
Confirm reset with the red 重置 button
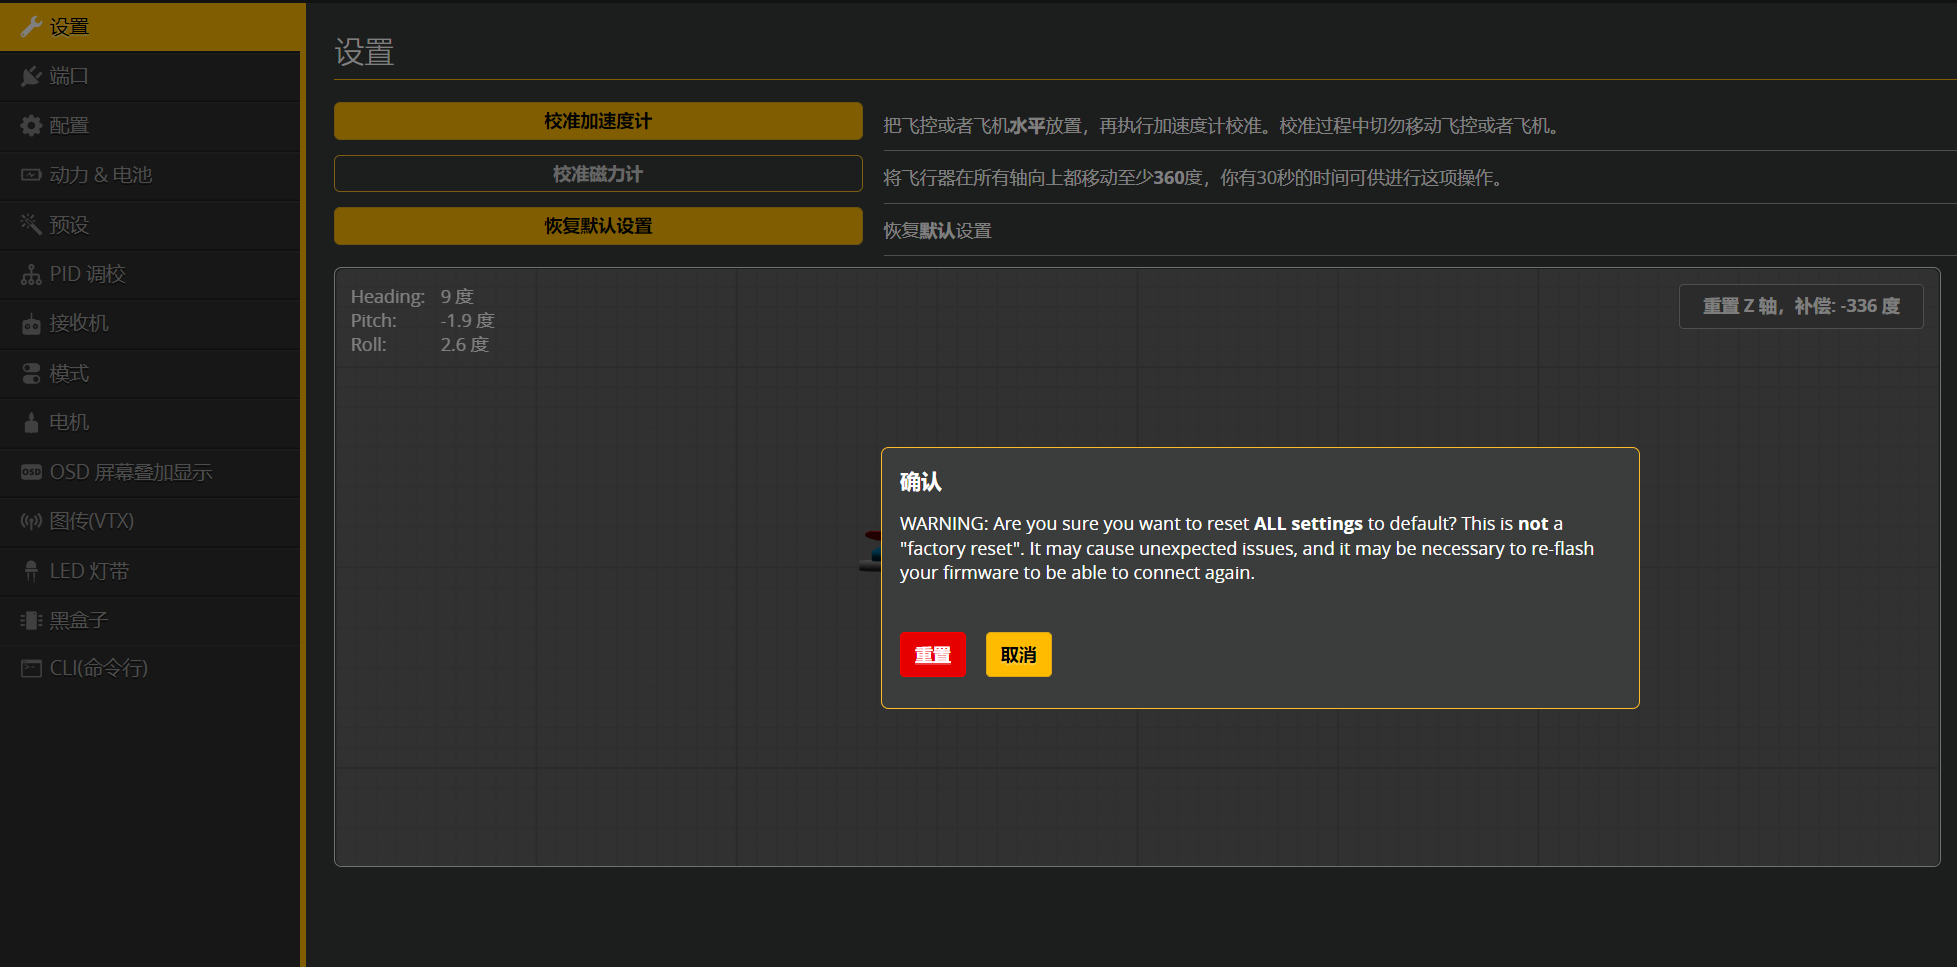coord(932,655)
